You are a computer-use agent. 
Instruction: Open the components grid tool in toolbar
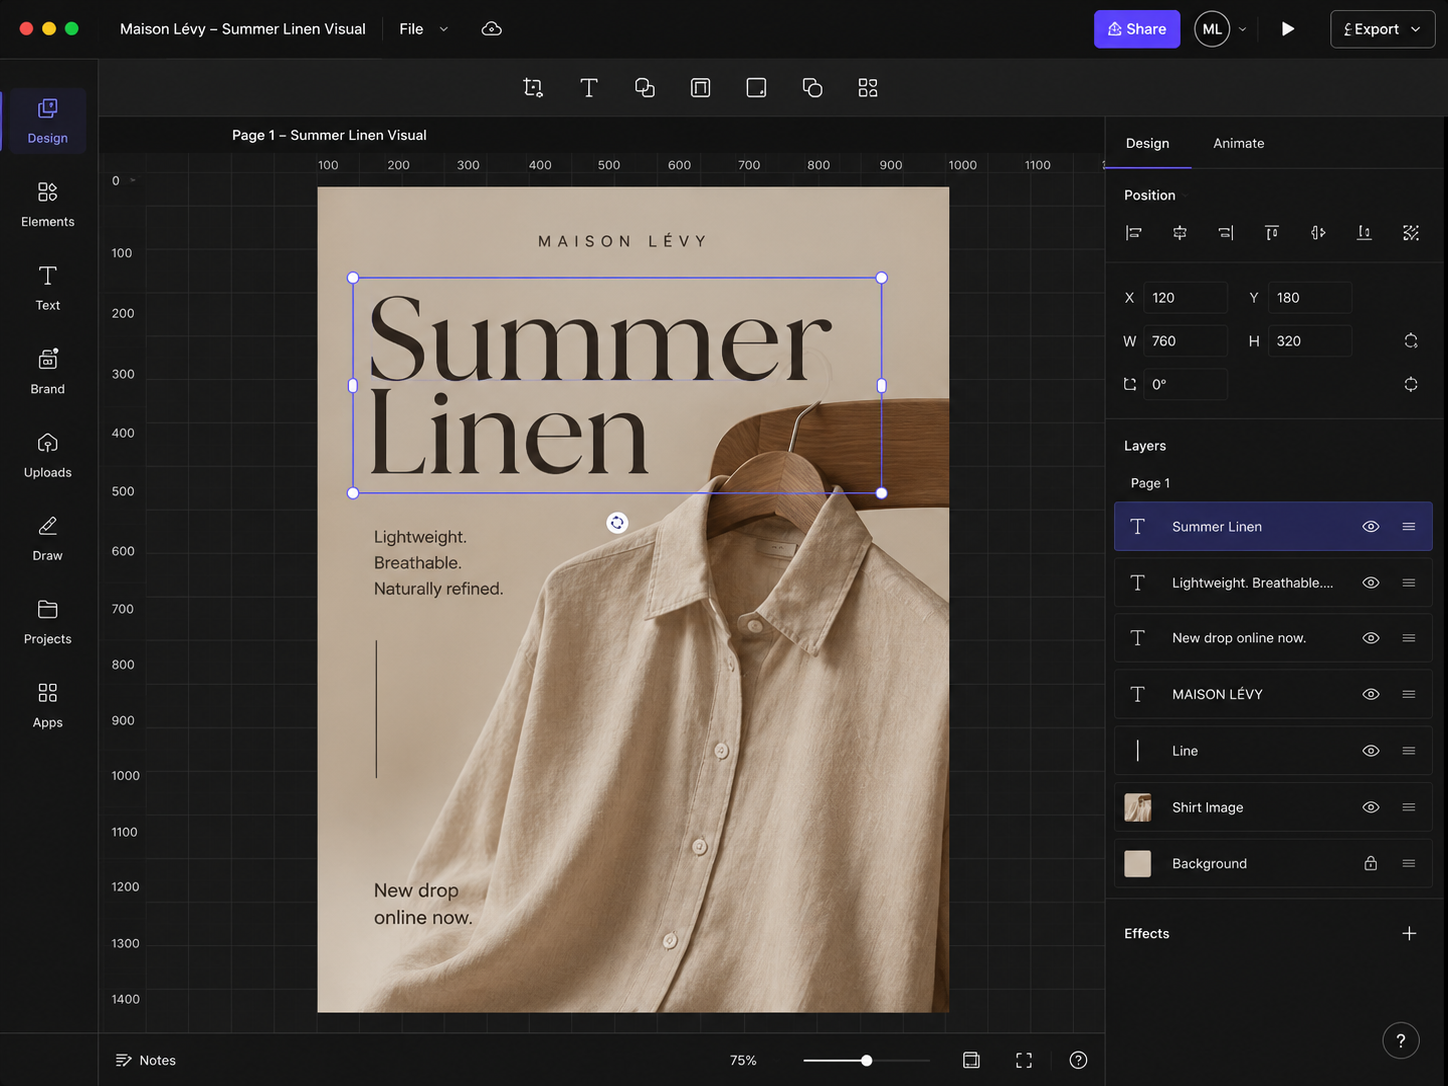click(868, 88)
